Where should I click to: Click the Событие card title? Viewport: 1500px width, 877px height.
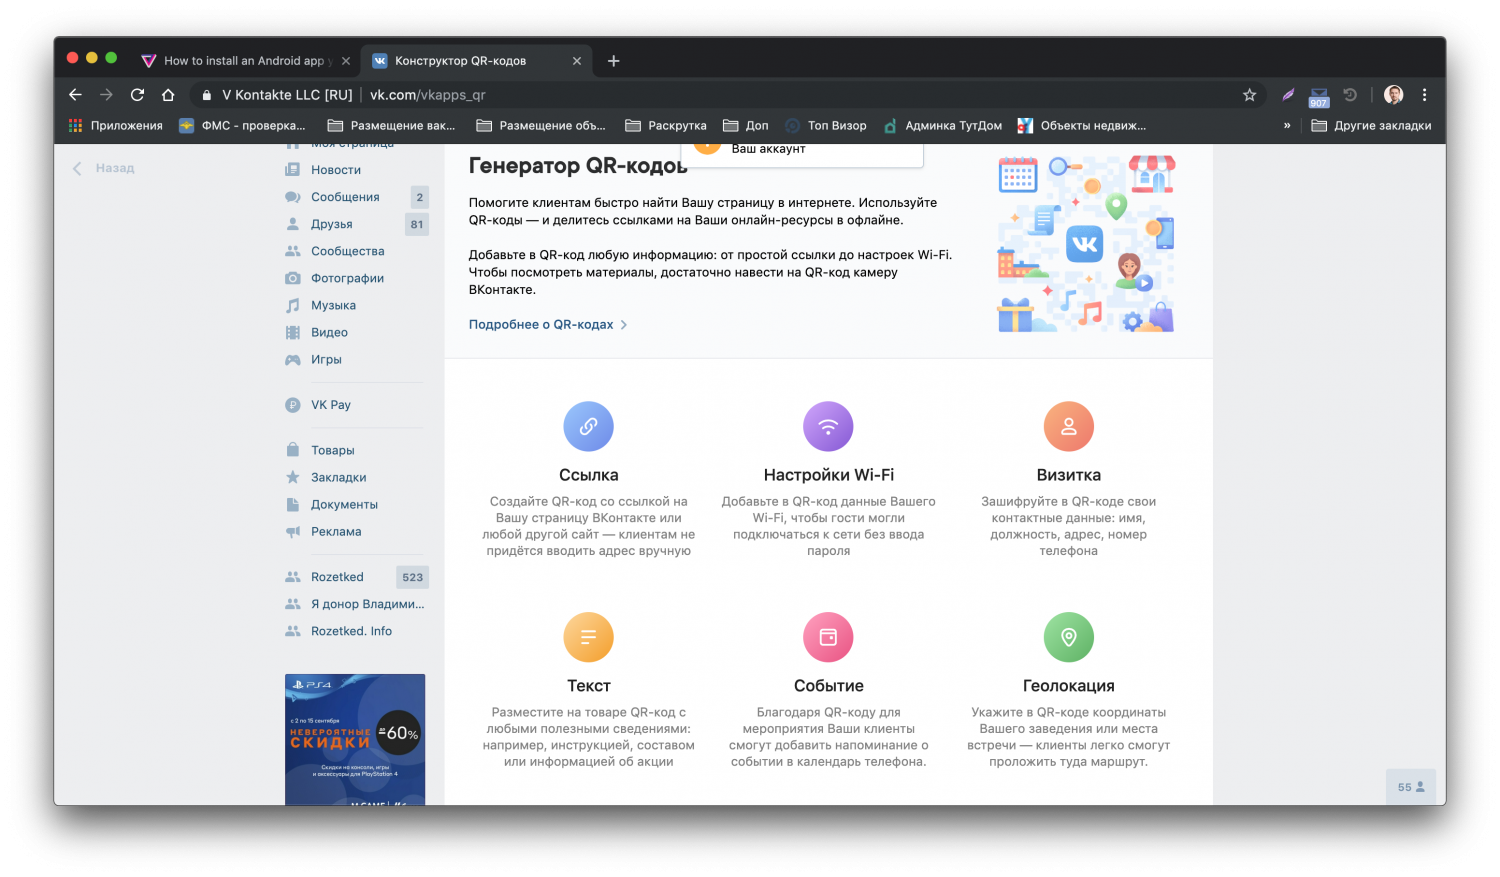coord(828,686)
